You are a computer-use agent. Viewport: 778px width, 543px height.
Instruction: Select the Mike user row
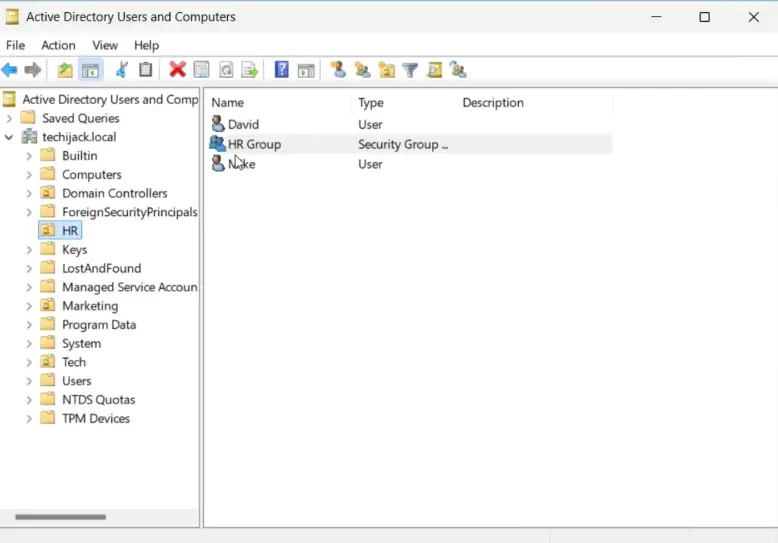[410, 164]
